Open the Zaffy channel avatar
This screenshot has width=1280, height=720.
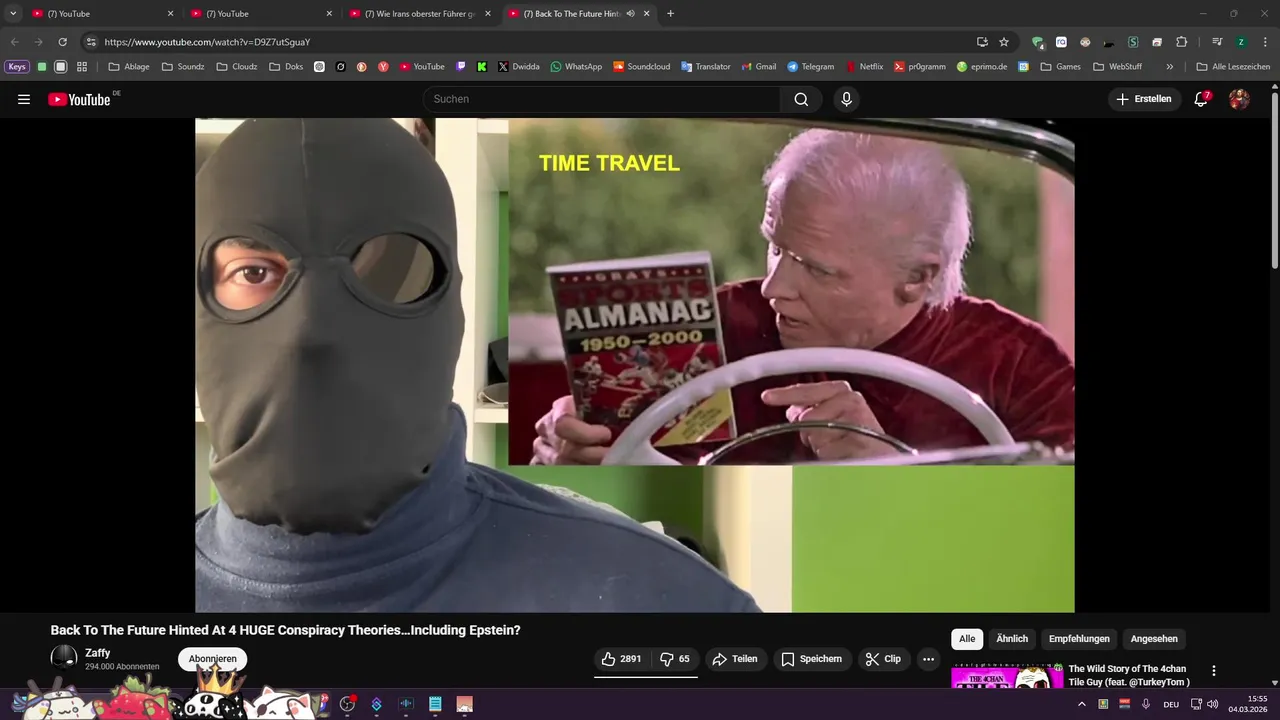pyautogui.click(x=64, y=657)
